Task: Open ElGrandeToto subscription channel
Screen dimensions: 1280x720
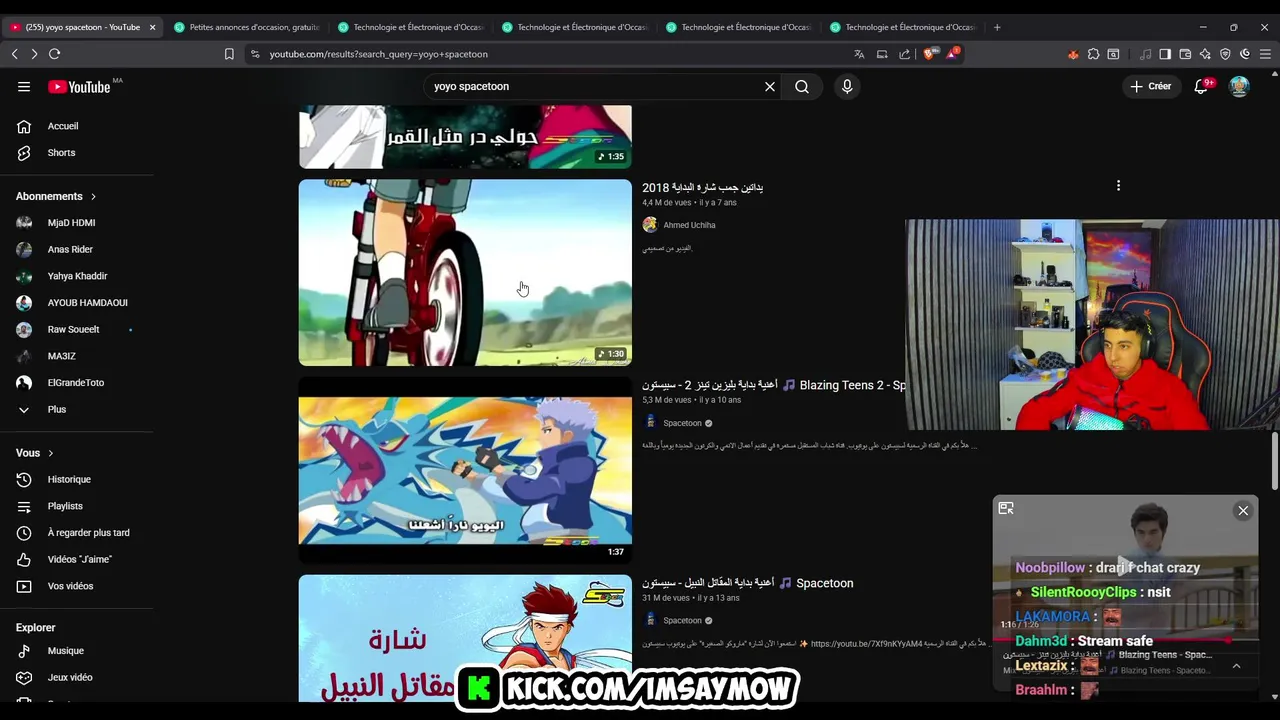Action: [x=77, y=383]
